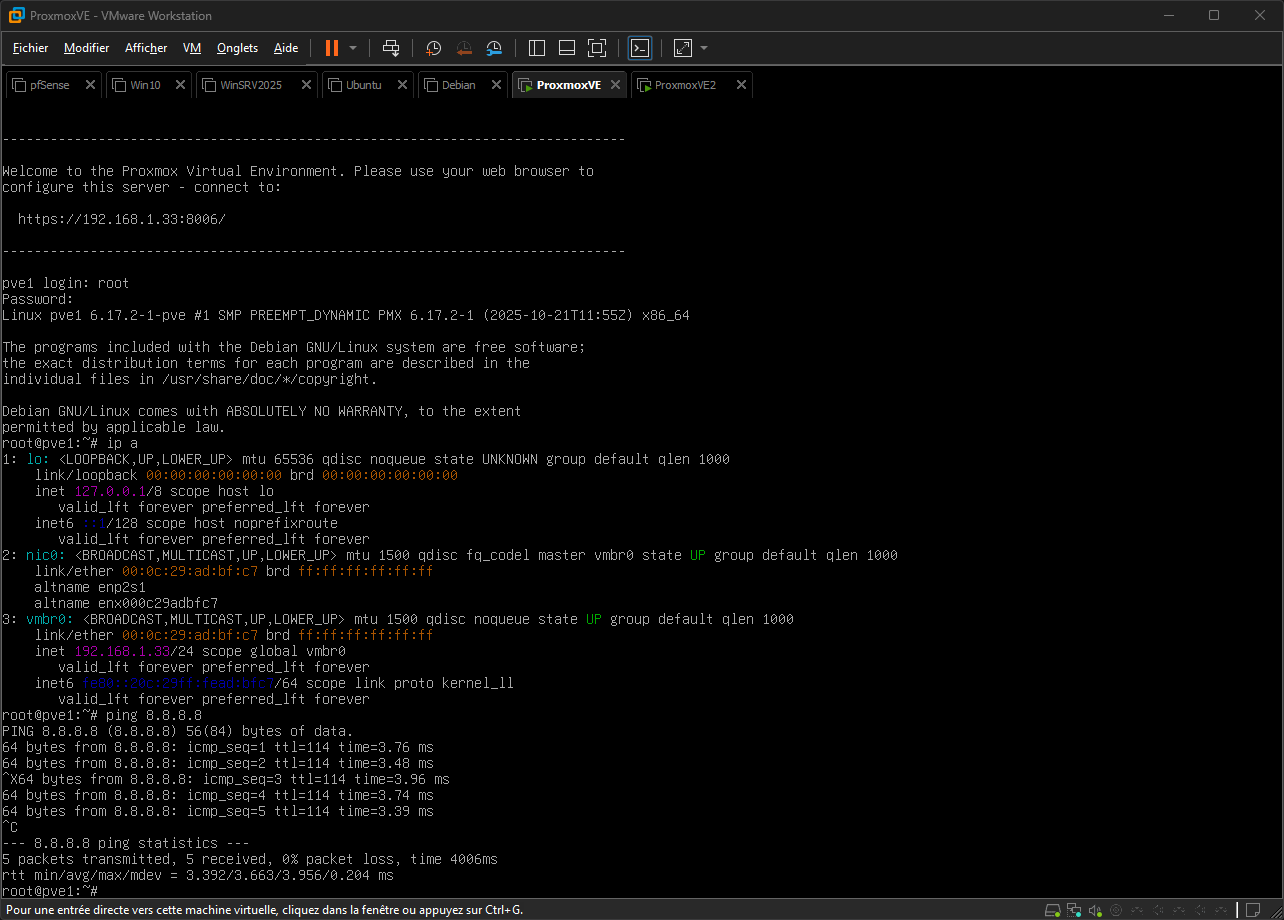Toggle the thumbnail bar view
Image resolution: width=1284 pixels, height=920 pixels.
(x=567, y=48)
